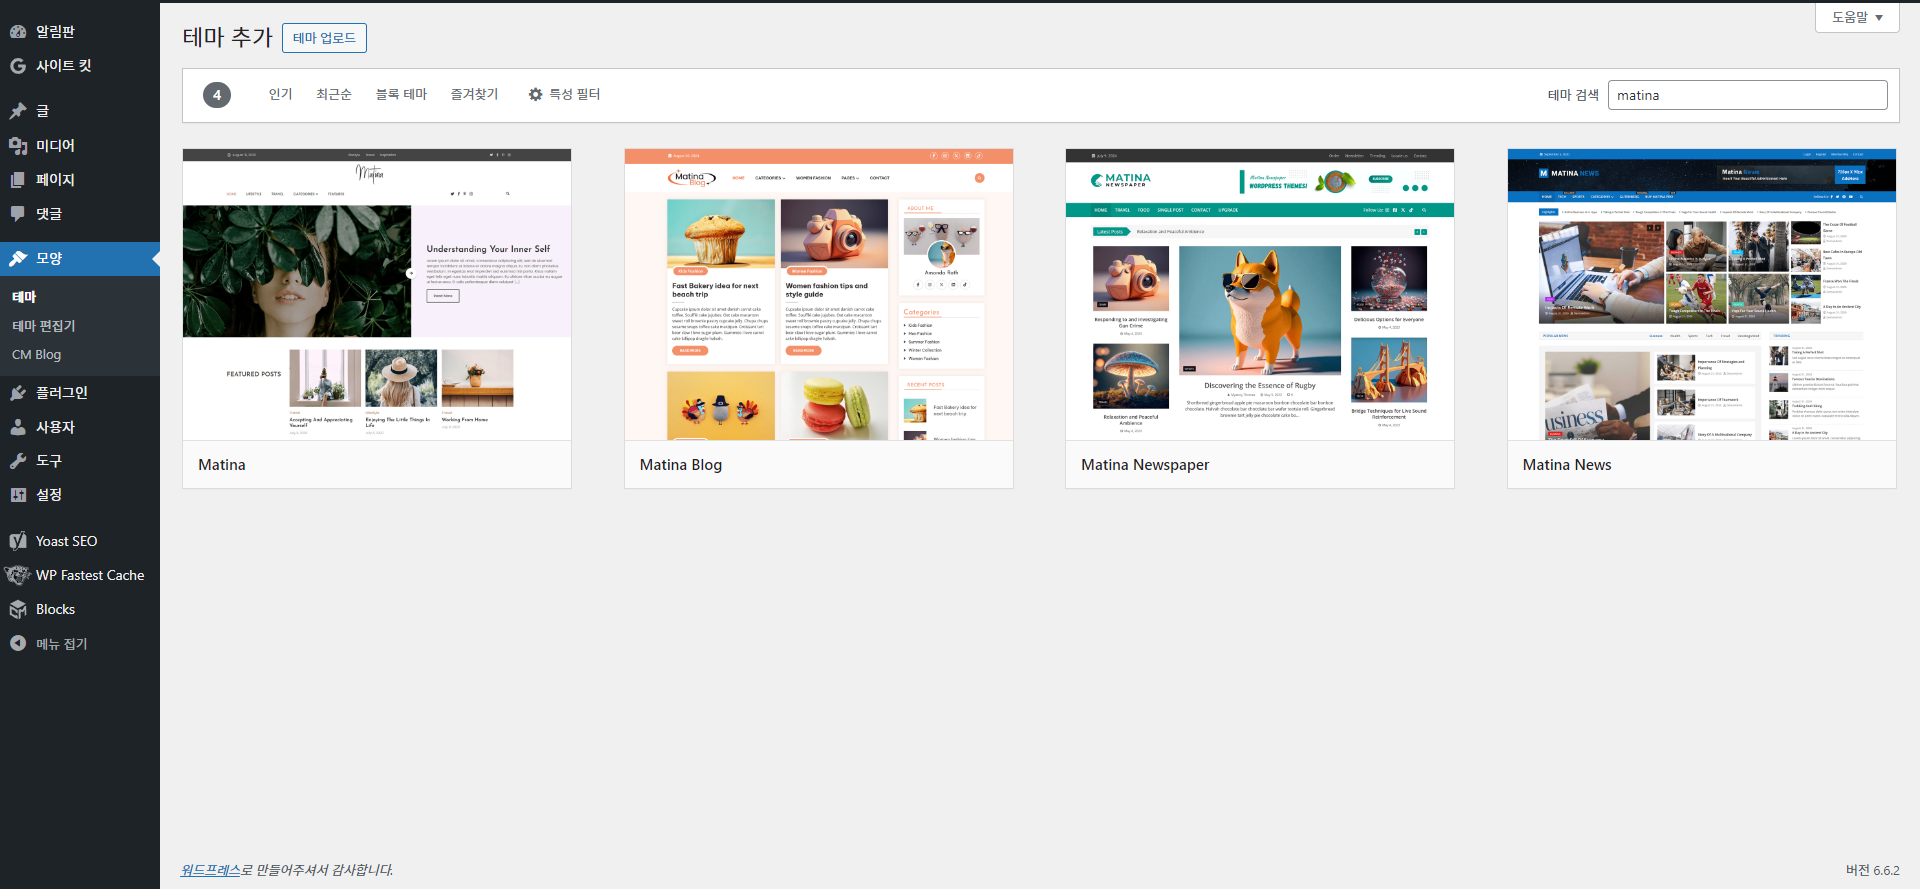
Task: Open 테마 편집기 theme editor submenu
Action: [x=44, y=326]
